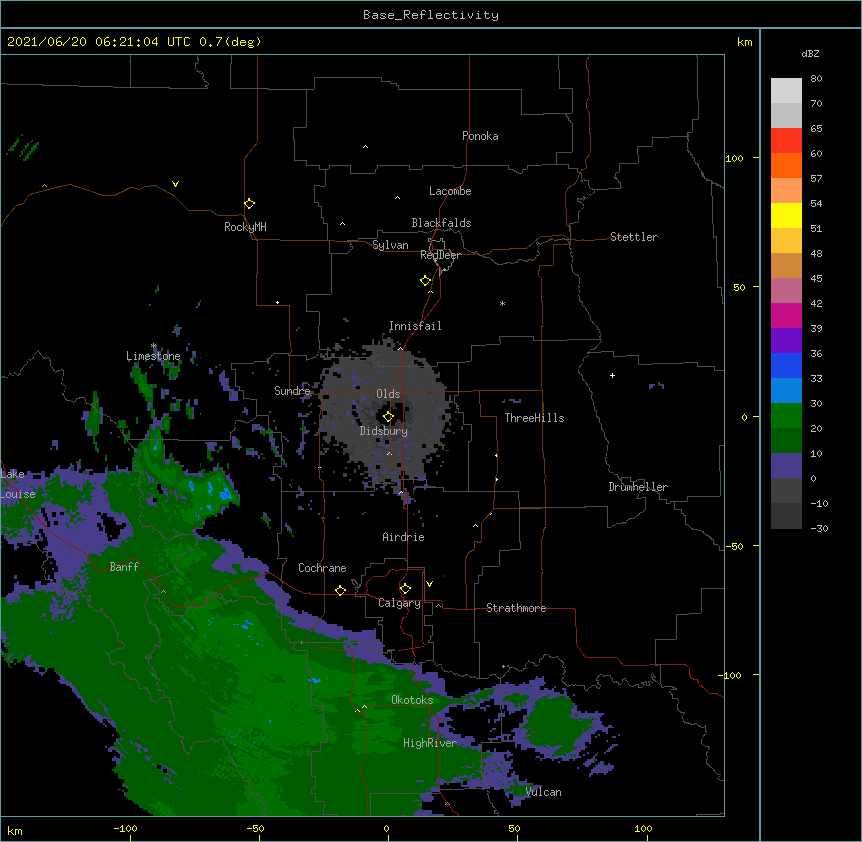The image size is (862, 842).
Task: Click the Vulcan town label
Action: (x=543, y=792)
